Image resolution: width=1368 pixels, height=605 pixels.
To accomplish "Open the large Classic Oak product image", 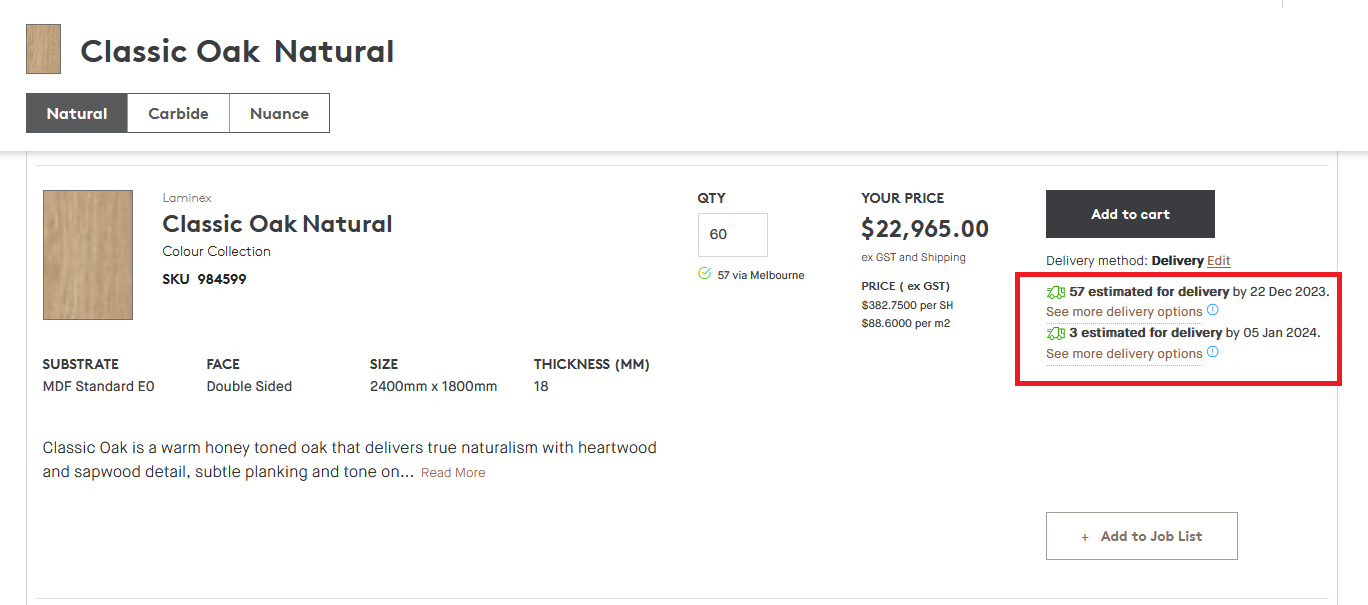I will 88,255.
